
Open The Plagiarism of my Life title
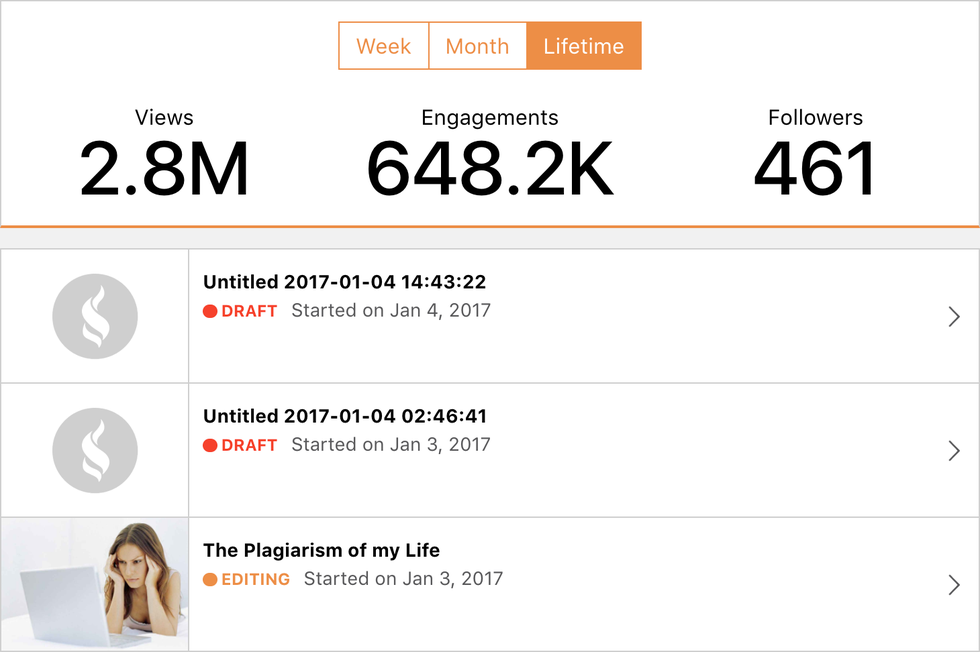click(321, 550)
